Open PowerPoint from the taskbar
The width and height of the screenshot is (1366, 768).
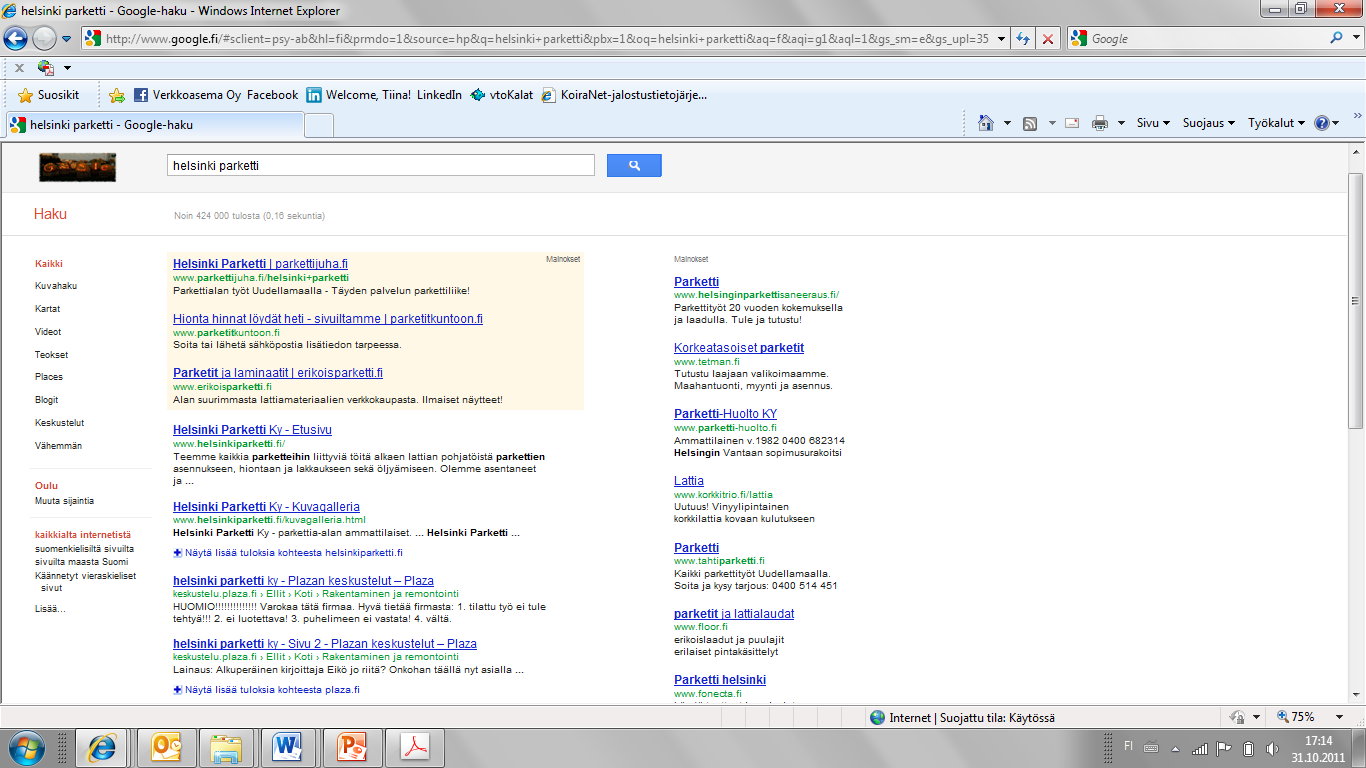click(x=351, y=748)
